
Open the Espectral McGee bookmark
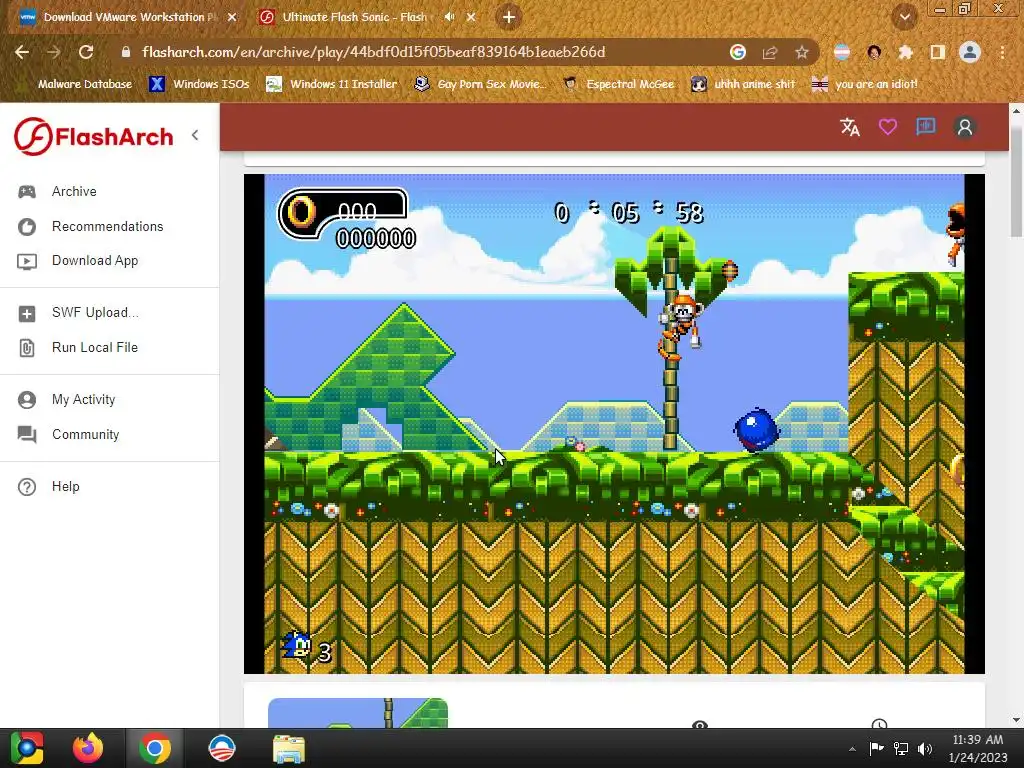pyautogui.click(x=619, y=84)
